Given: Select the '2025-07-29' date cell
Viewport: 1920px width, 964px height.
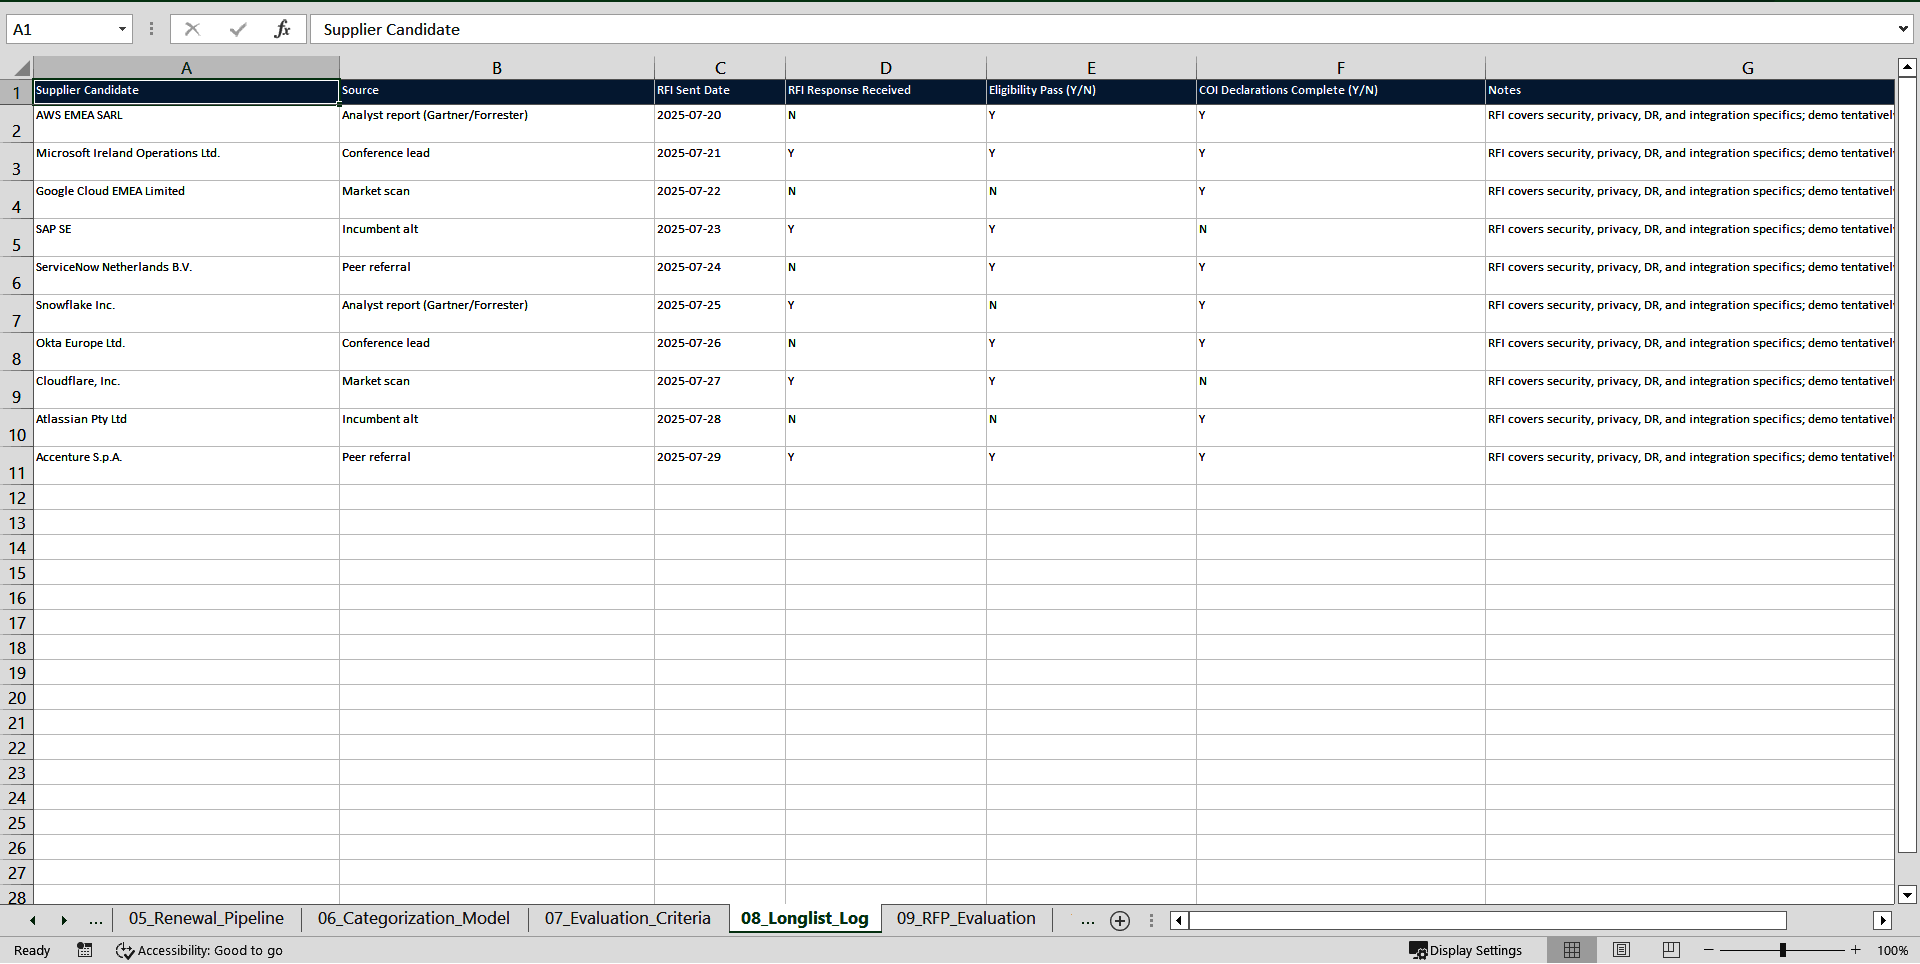Looking at the screenshot, I should click(x=719, y=466).
